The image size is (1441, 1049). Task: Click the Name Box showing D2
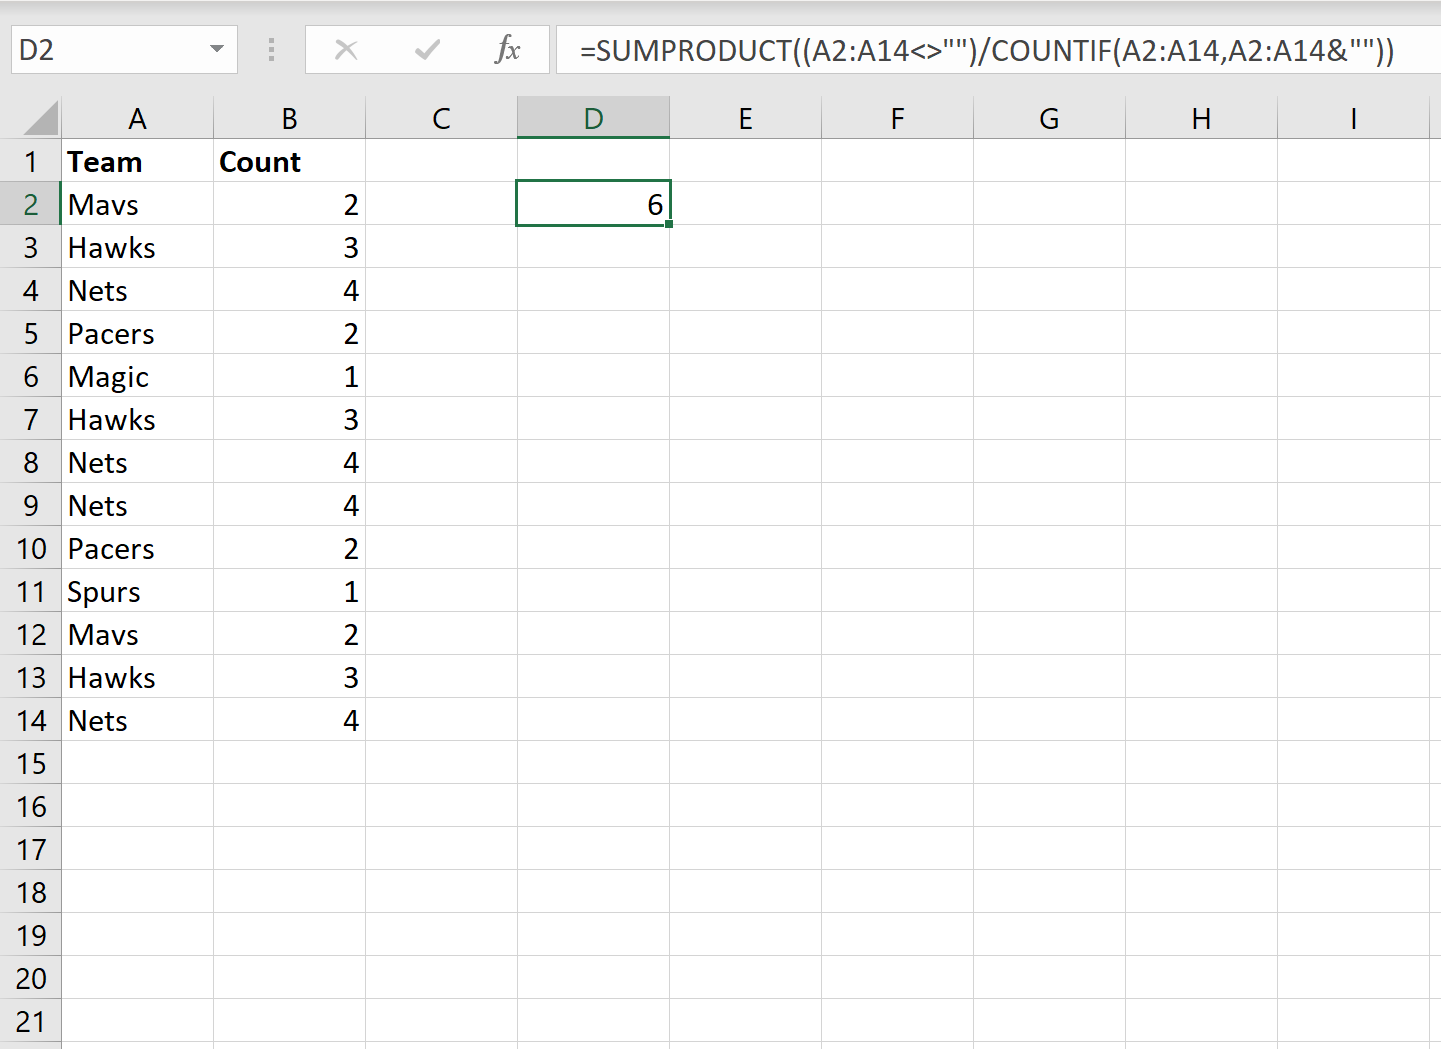pos(110,50)
